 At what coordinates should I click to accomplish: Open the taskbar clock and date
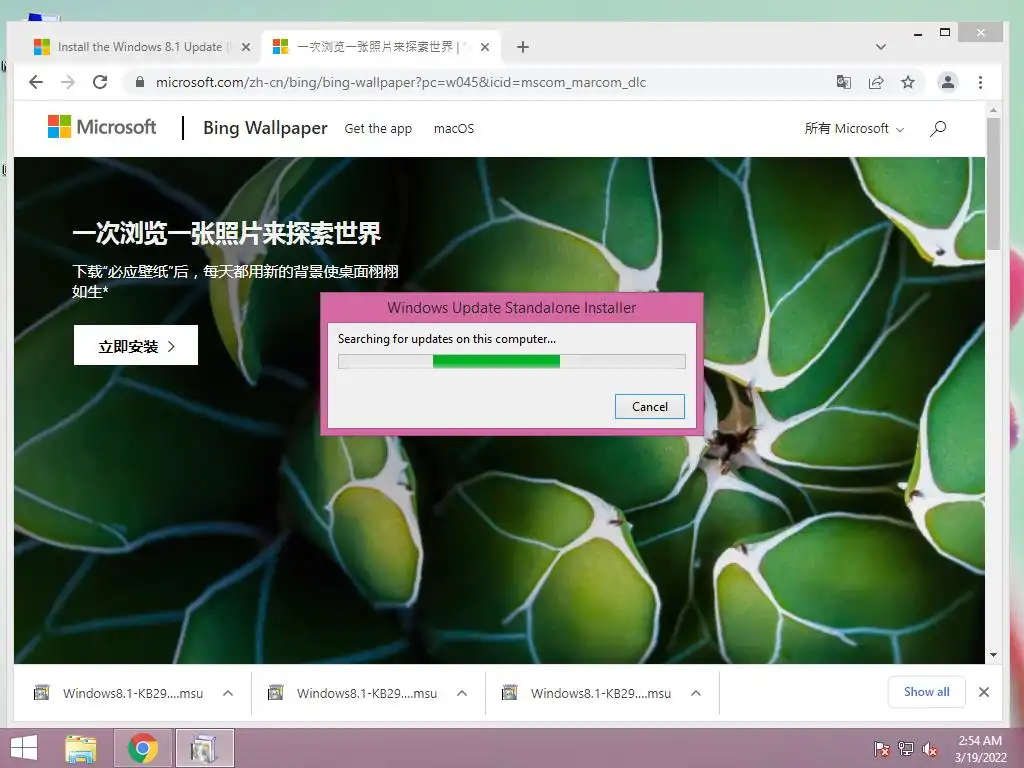point(980,749)
